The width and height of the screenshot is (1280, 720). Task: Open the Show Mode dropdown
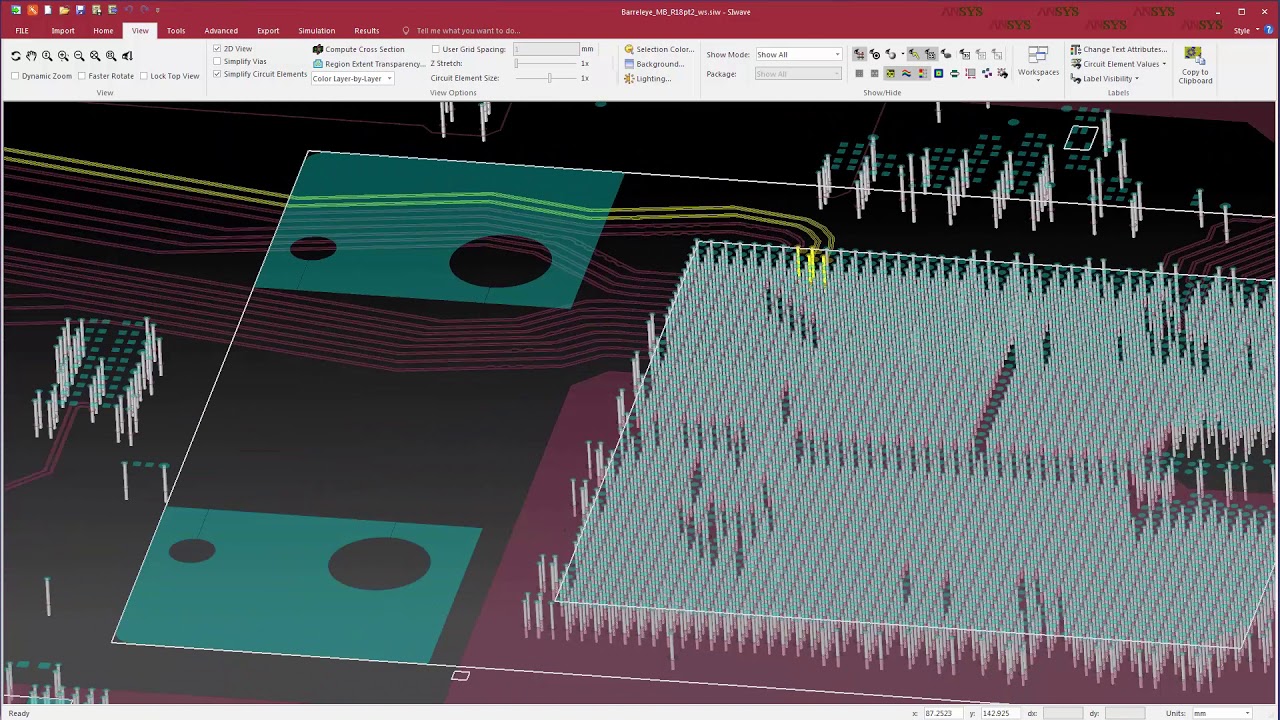[x=798, y=54]
